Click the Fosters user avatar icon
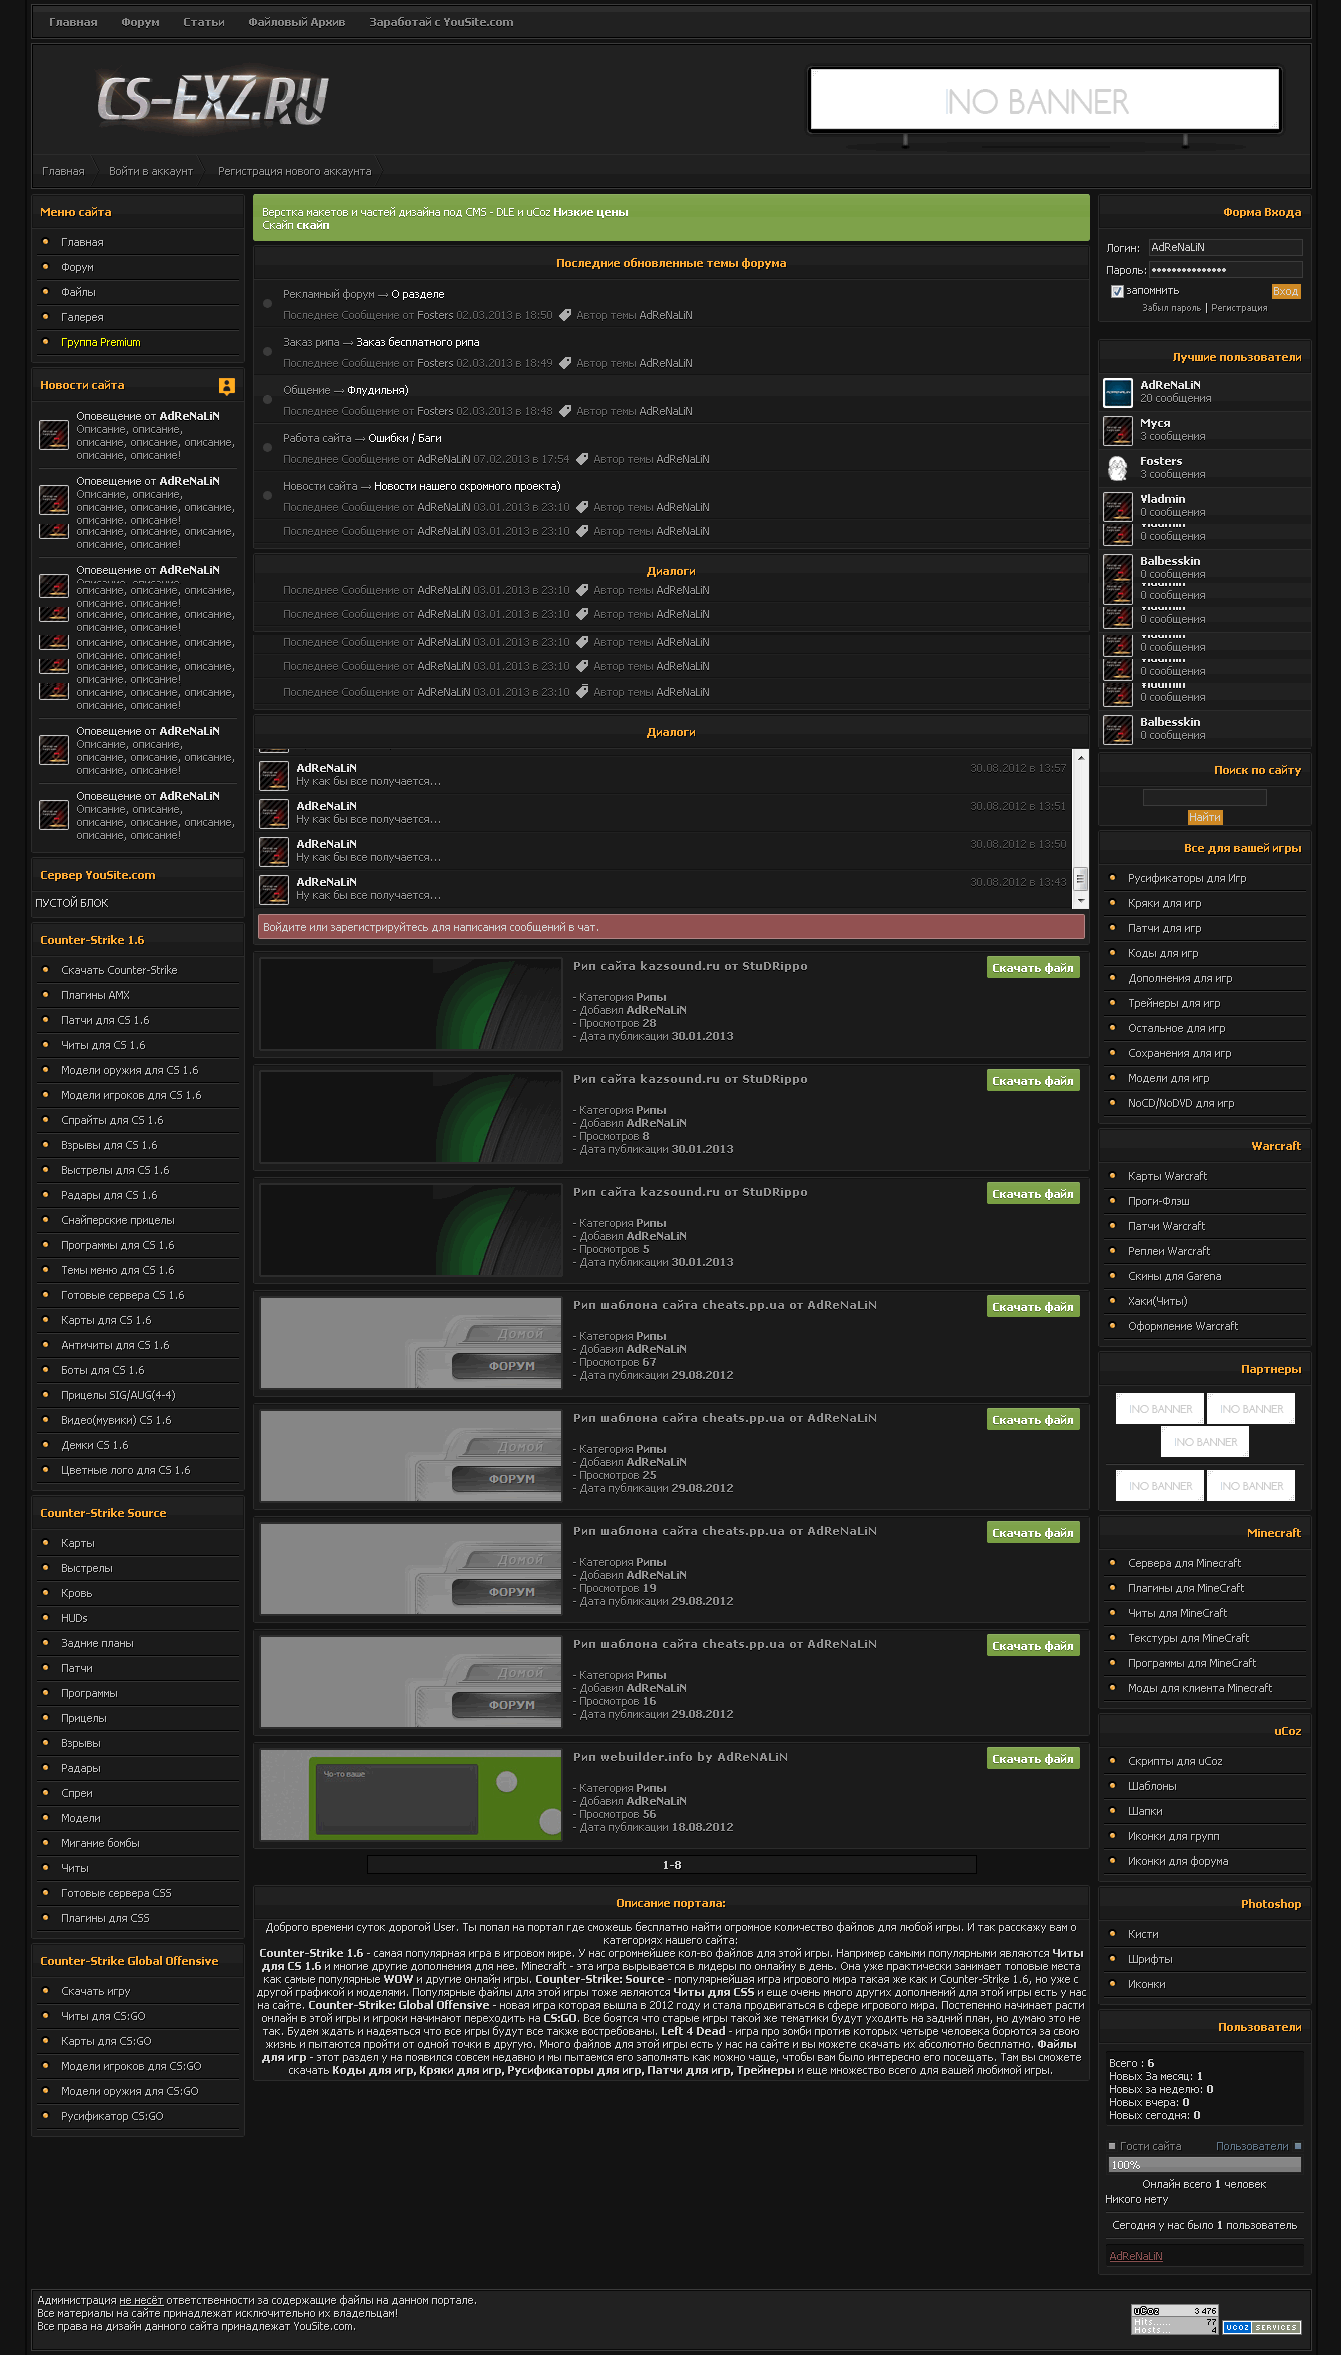1341x2355 pixels. point(1117,468)
